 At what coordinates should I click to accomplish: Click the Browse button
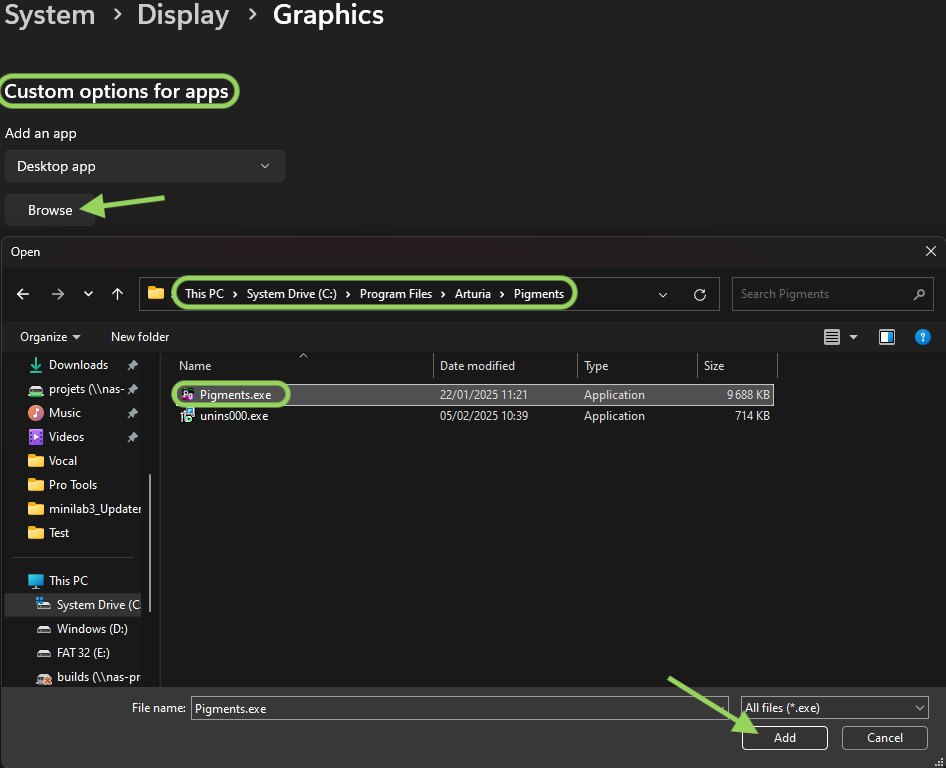pos(50,210)
